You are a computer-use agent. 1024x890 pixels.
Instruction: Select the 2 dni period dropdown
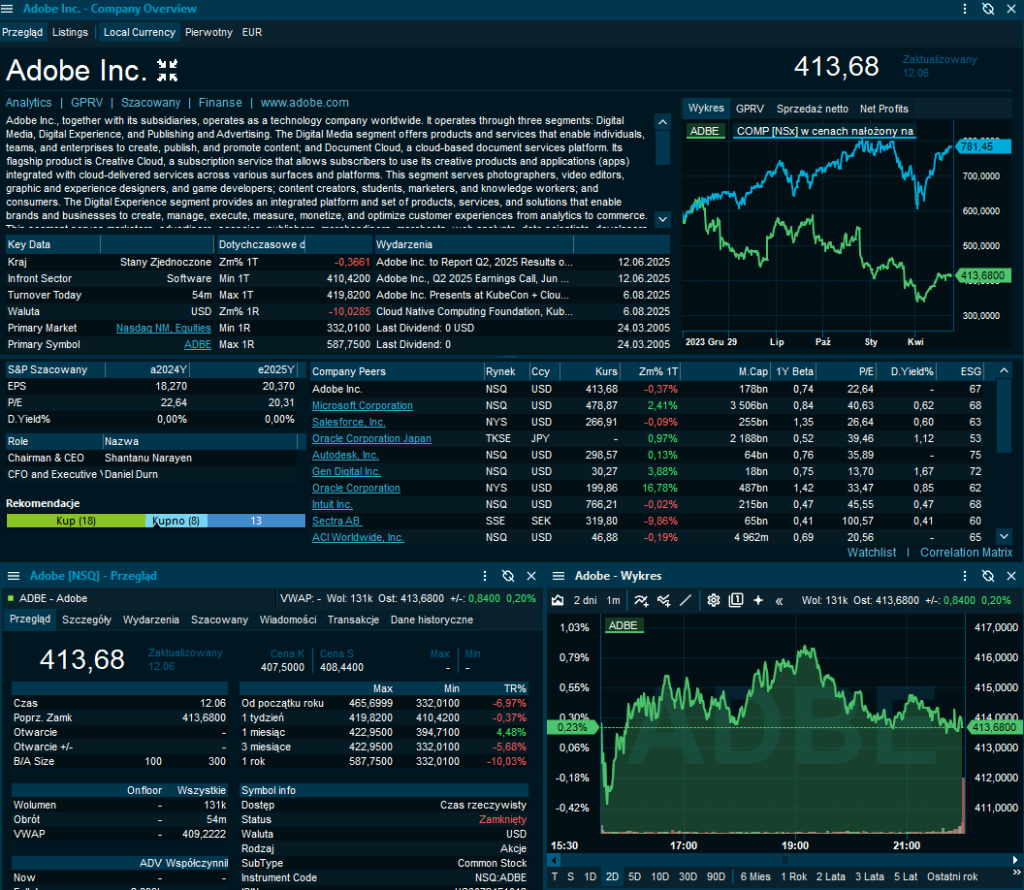[585, 600]
